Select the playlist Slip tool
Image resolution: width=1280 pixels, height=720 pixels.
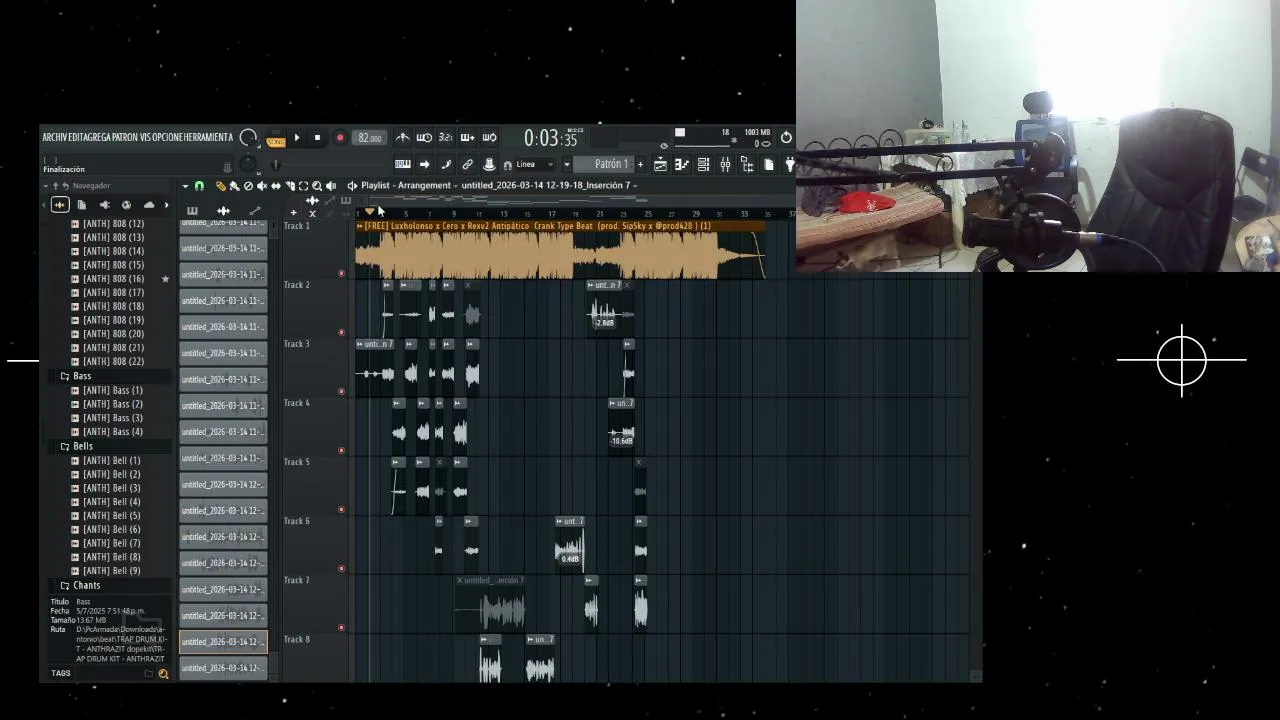click(x=276, y=186)
